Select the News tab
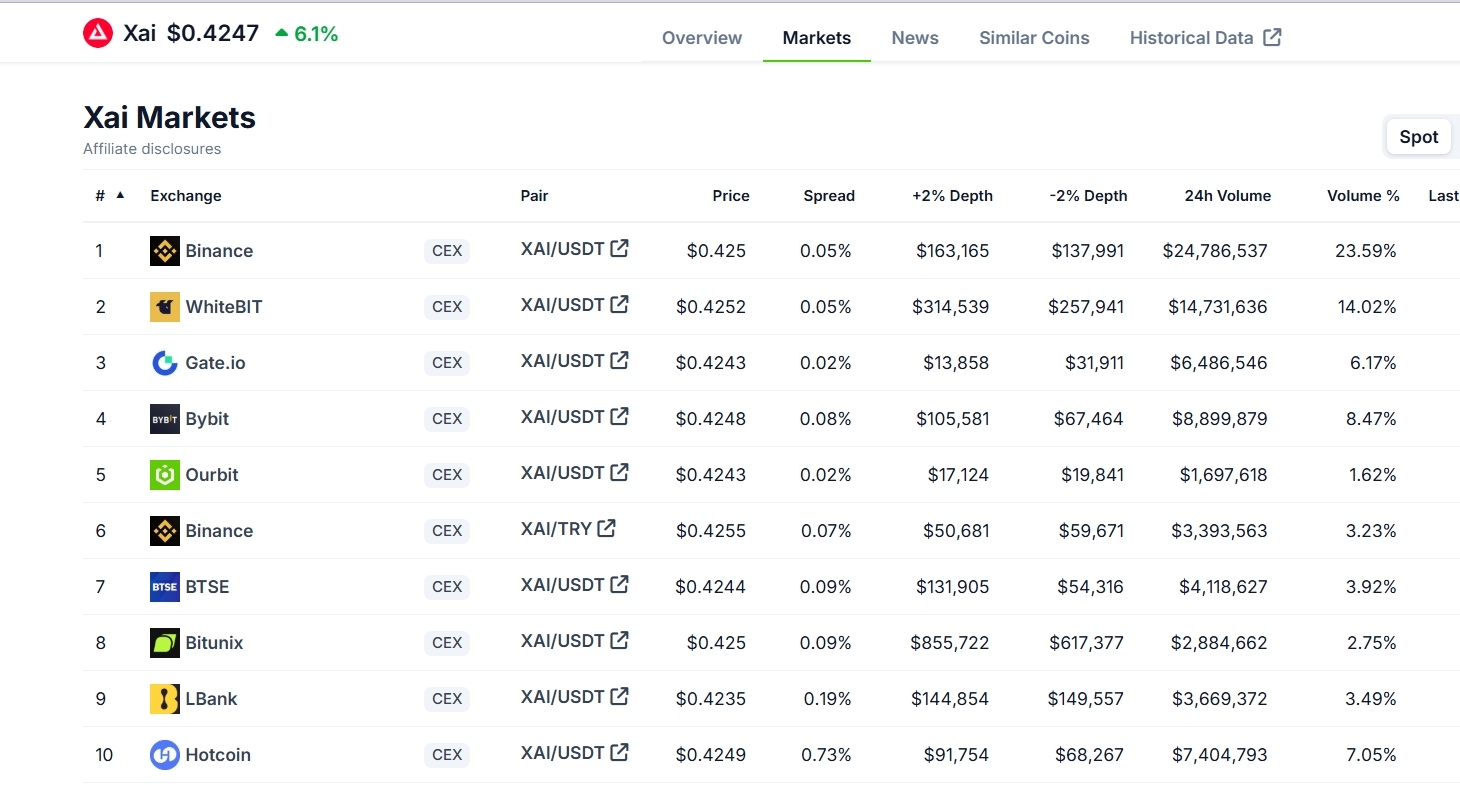Viewport: 1460px width, 785px height. (915, 38)
